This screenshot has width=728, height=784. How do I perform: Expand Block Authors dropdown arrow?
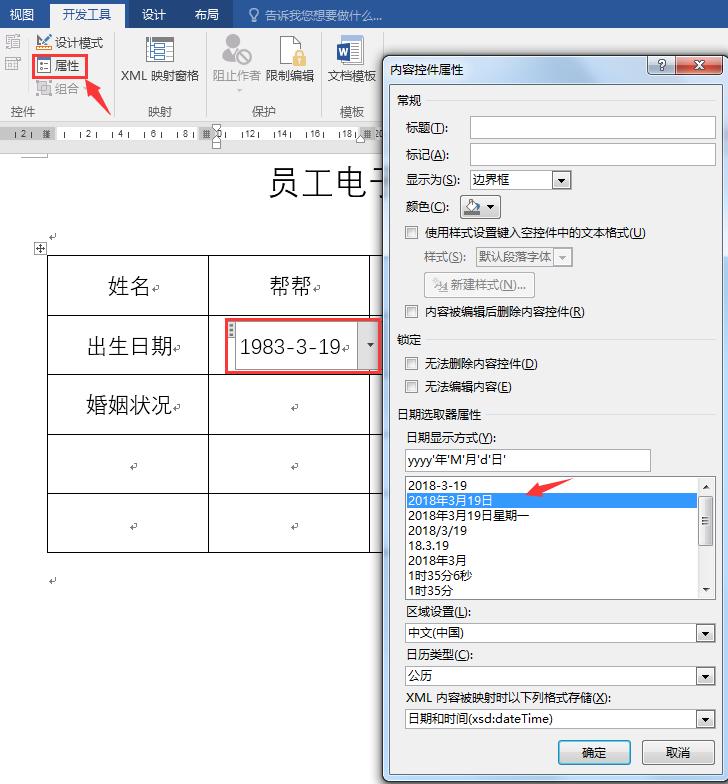[x=239, y=90]
